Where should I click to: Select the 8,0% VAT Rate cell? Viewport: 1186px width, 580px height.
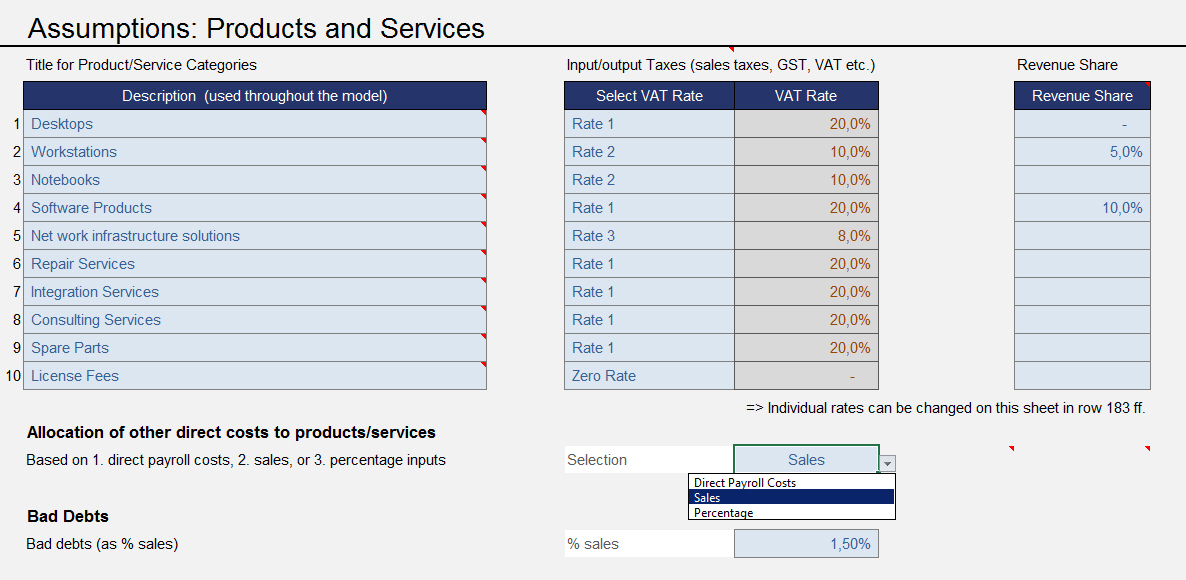click(806, 236)
